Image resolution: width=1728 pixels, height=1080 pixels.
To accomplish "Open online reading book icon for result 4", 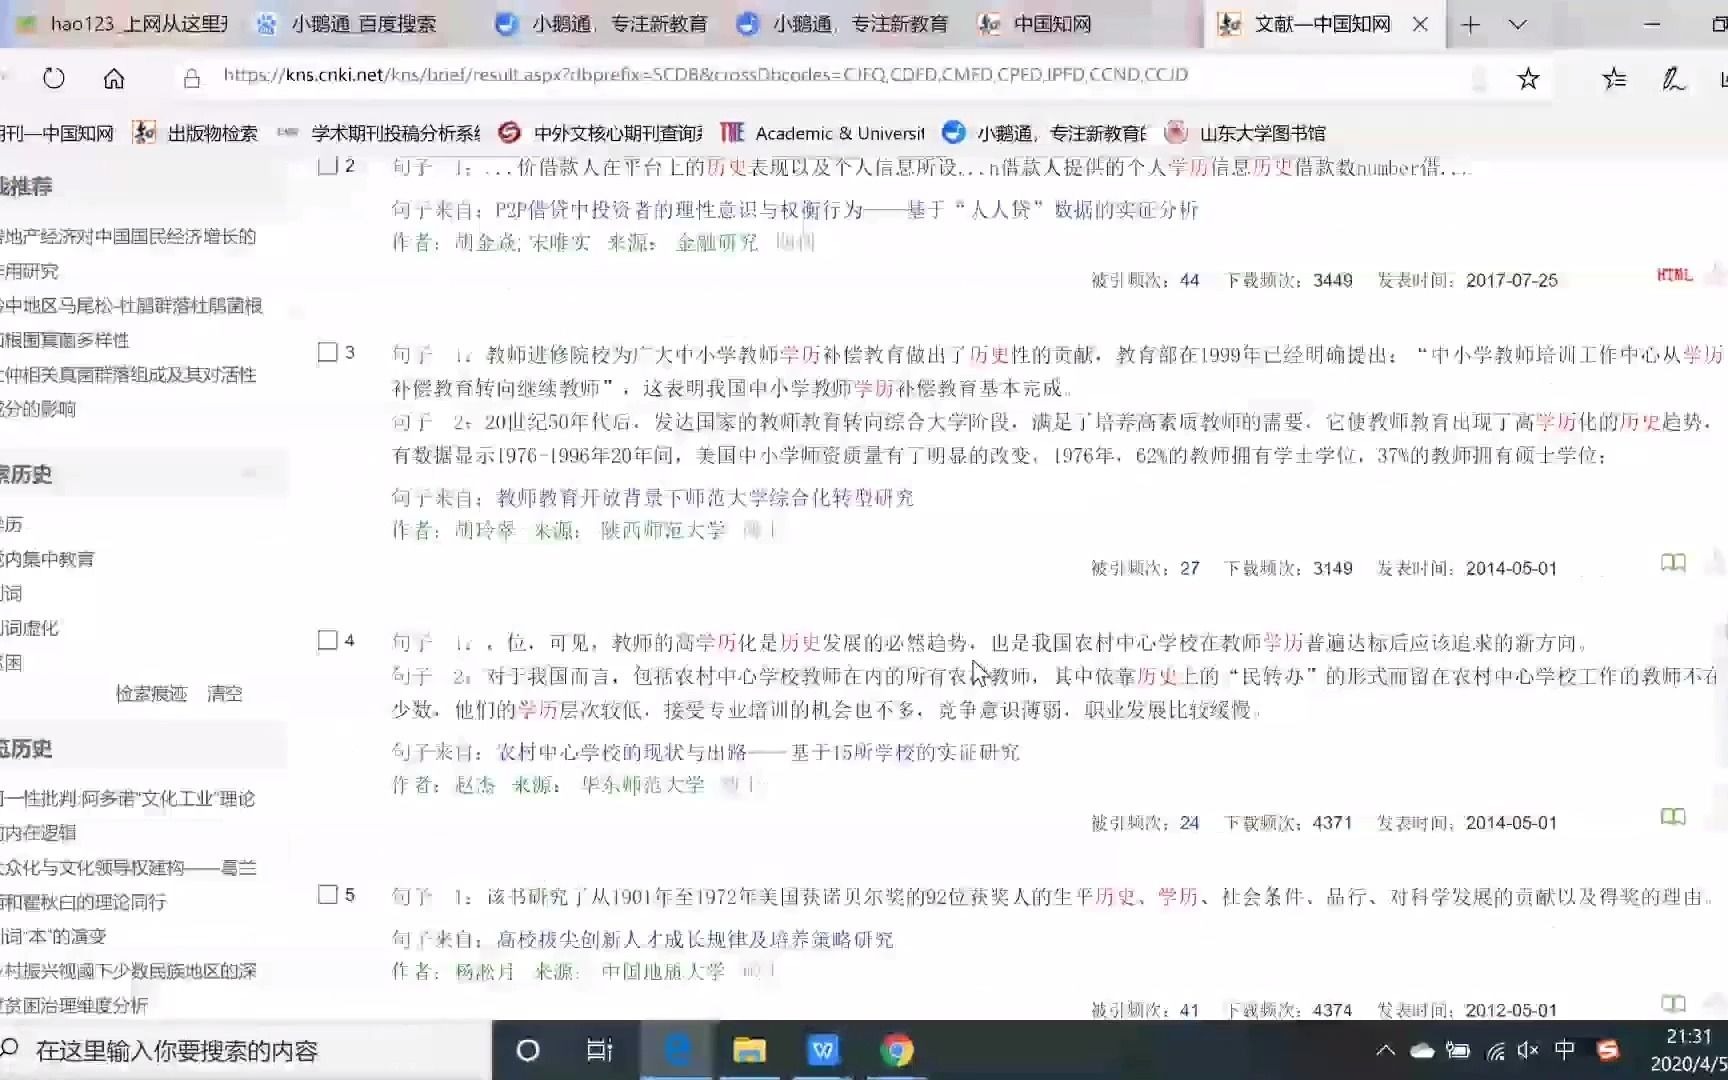I will [1673, 817].
